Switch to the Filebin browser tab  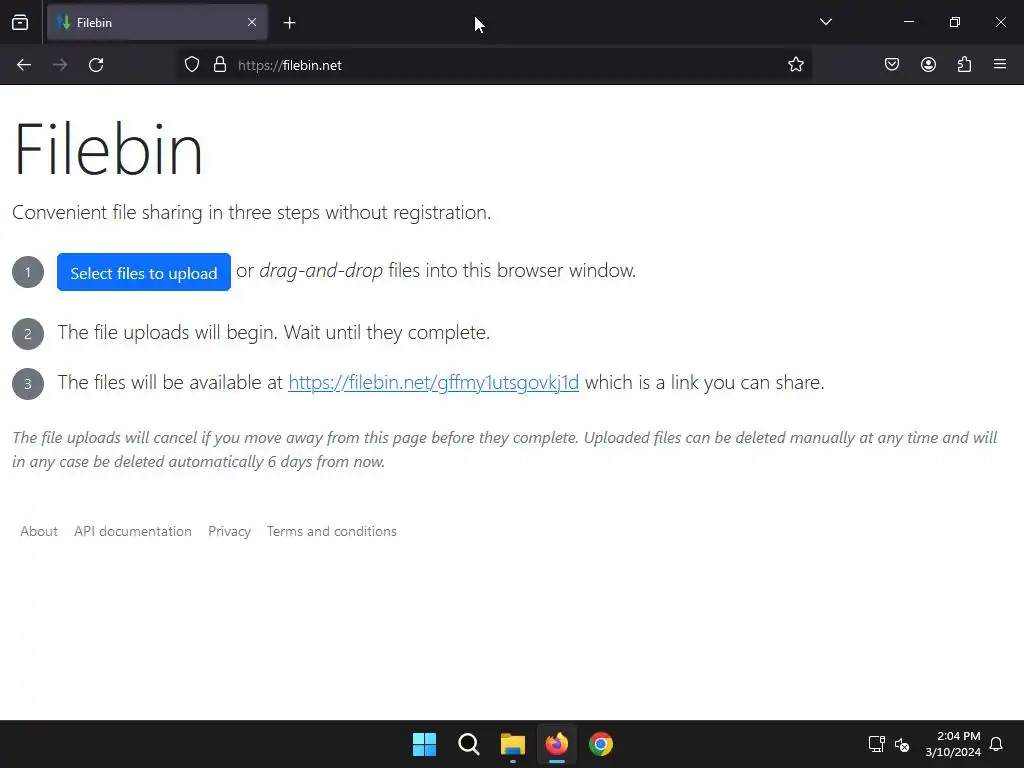[157, 22]
